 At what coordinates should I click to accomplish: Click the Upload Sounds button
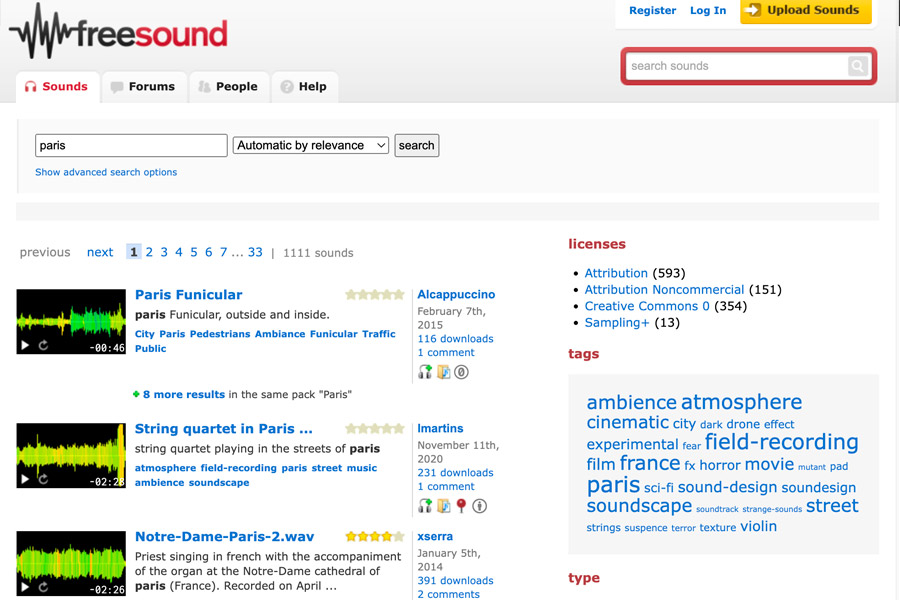[806, 10]
